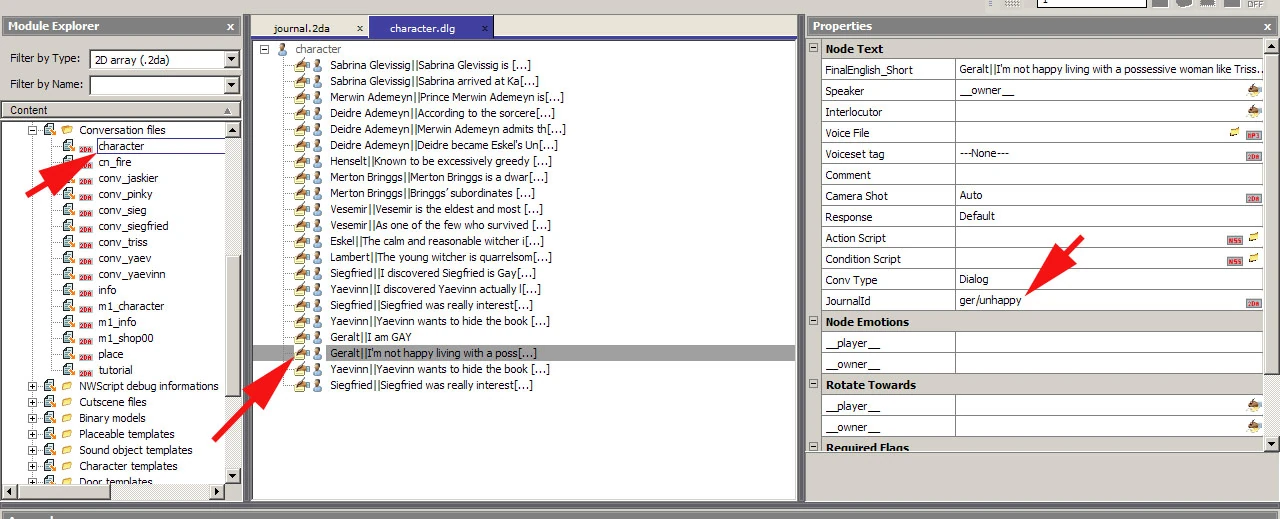This screenshot has height=519, width=1280.
Task: Click the picker icon for Rotate Towards __owner__
Action: click(1254, 426)
